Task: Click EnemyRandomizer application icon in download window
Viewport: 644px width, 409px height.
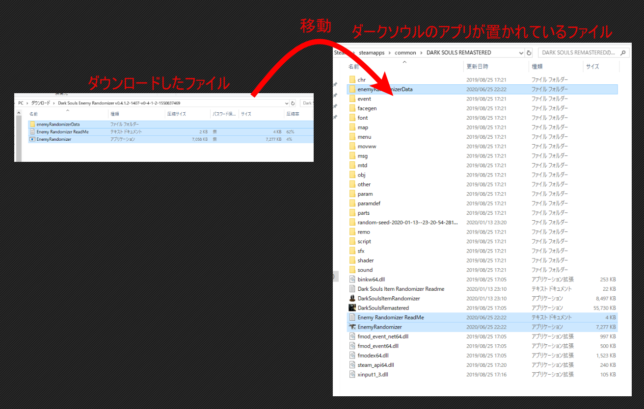Action: [32, 139]
